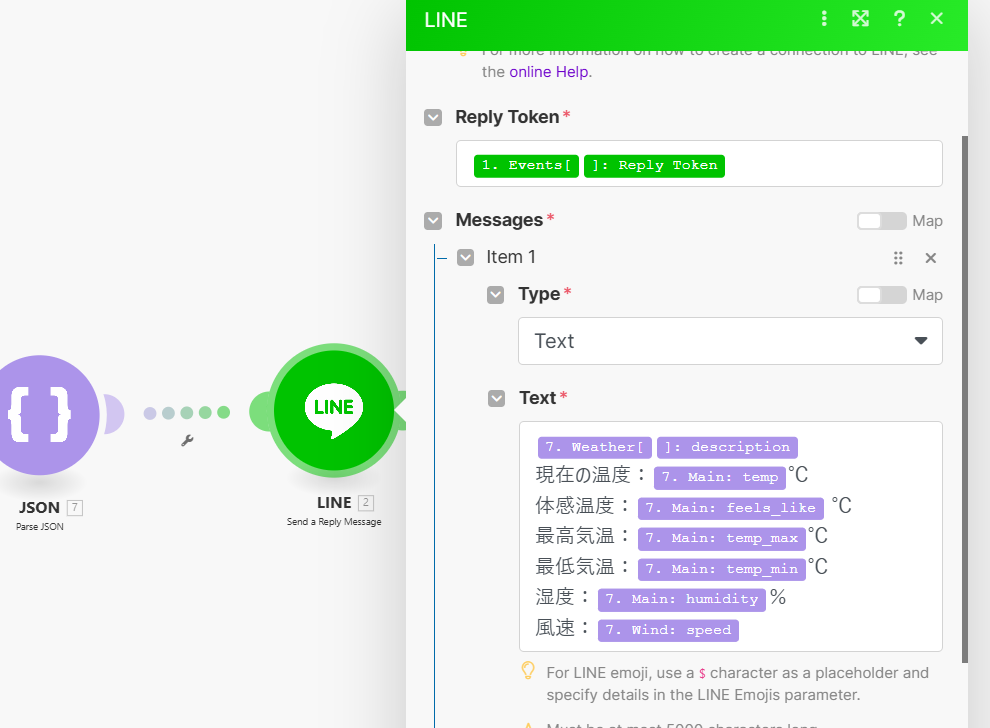Collapse the Reply Token field section
The width and height of the screenshot is (990, 728).
pyautogui.click(x=433, y=117)
